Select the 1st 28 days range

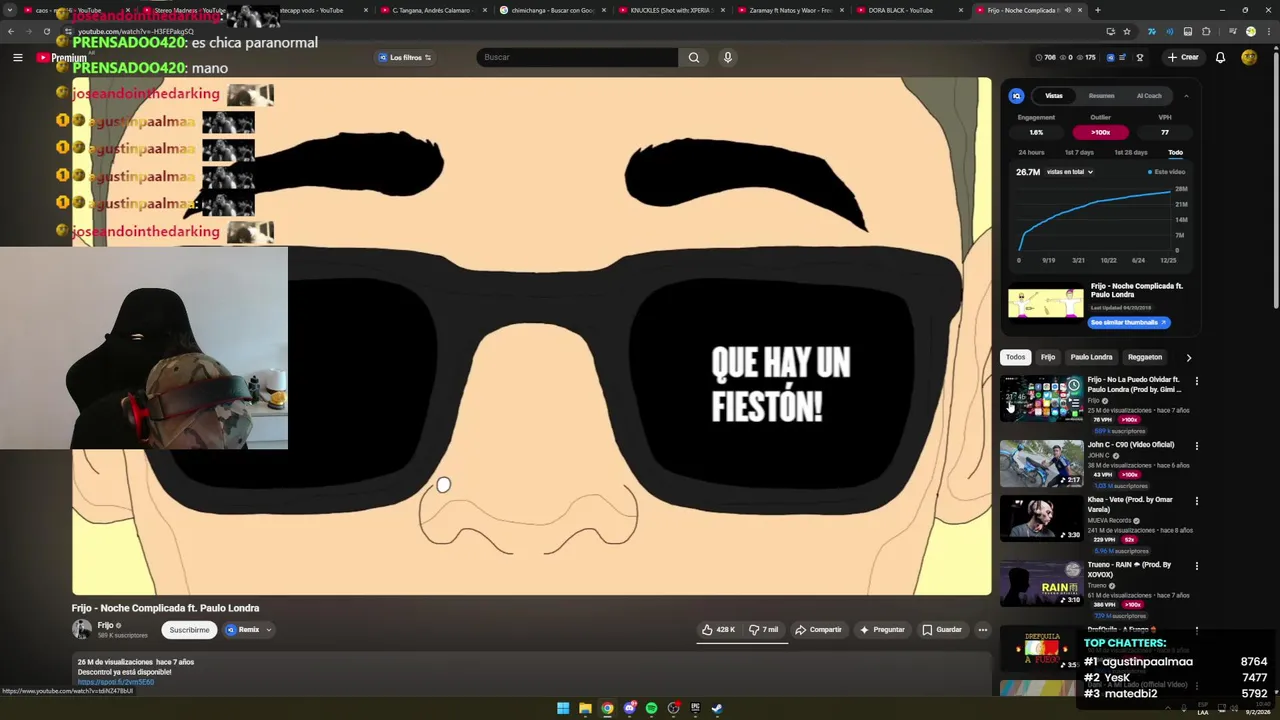[x=1130, y=152]
